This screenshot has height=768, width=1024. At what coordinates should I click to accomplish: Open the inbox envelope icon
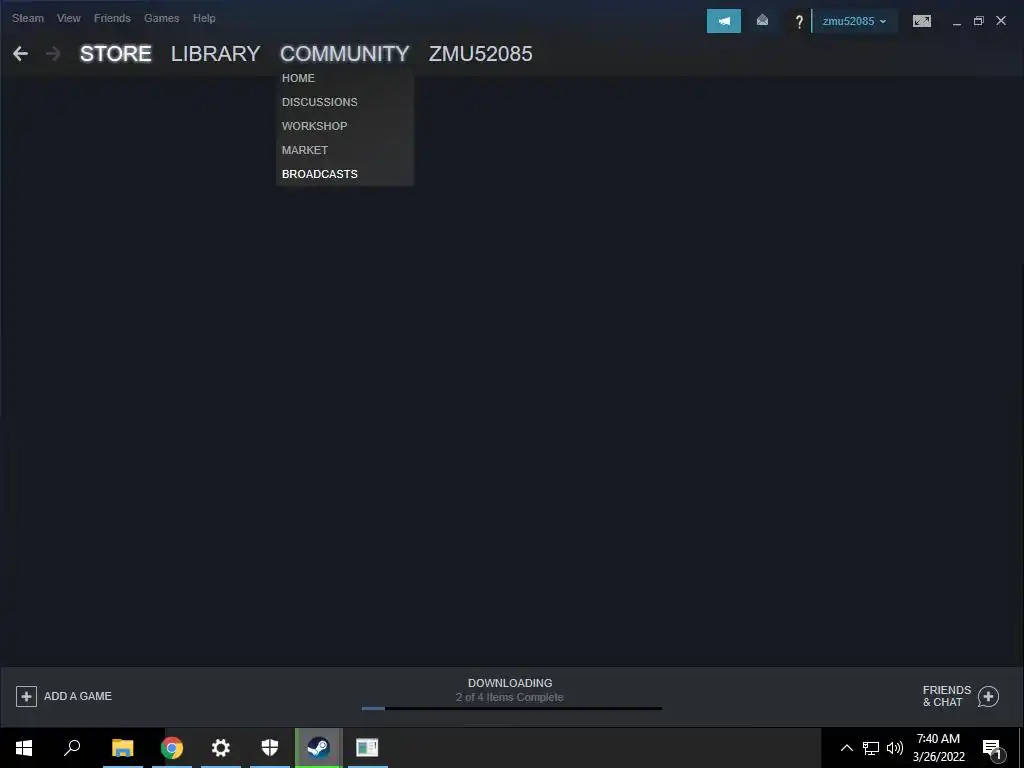[x=762, y=21]
